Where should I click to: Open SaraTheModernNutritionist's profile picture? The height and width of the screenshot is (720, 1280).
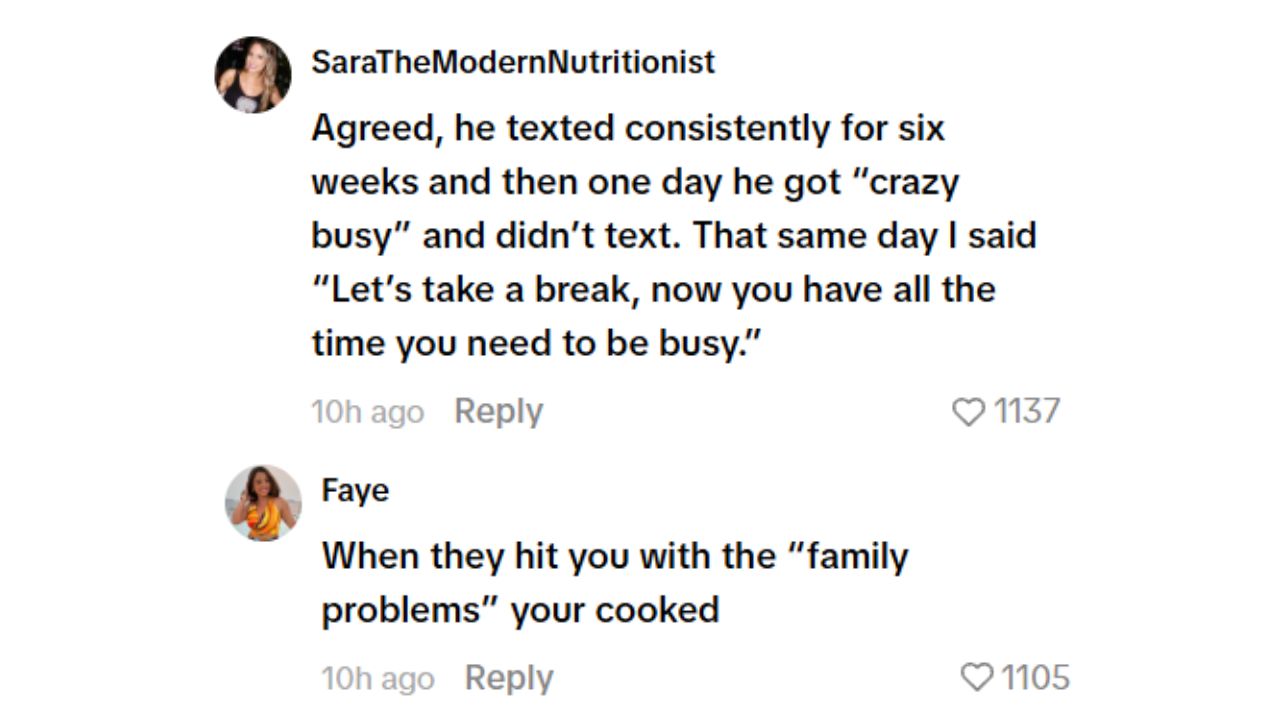click(253, 75)
